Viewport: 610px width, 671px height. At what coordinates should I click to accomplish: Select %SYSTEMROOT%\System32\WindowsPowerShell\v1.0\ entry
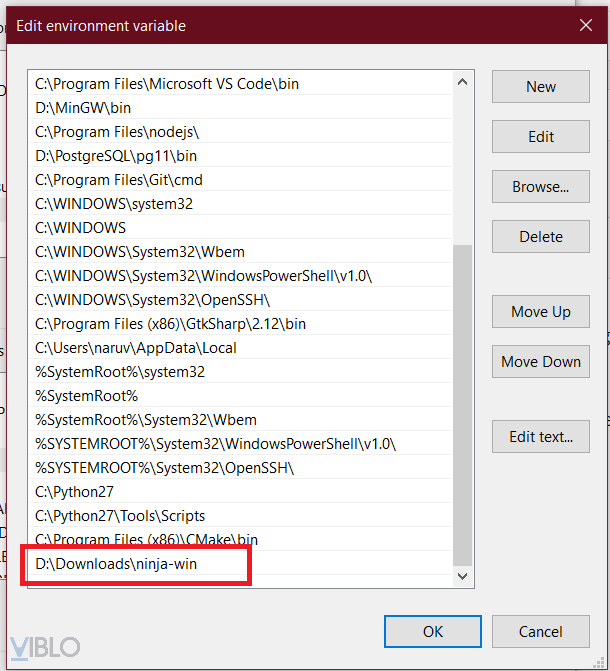tap(240, 444)
